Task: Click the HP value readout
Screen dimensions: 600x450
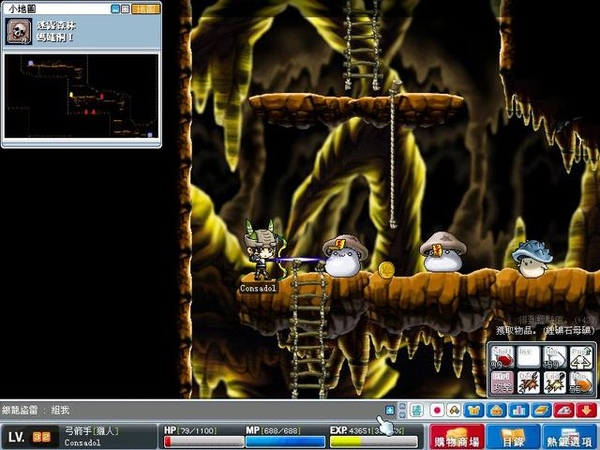Action: point(196,431)
